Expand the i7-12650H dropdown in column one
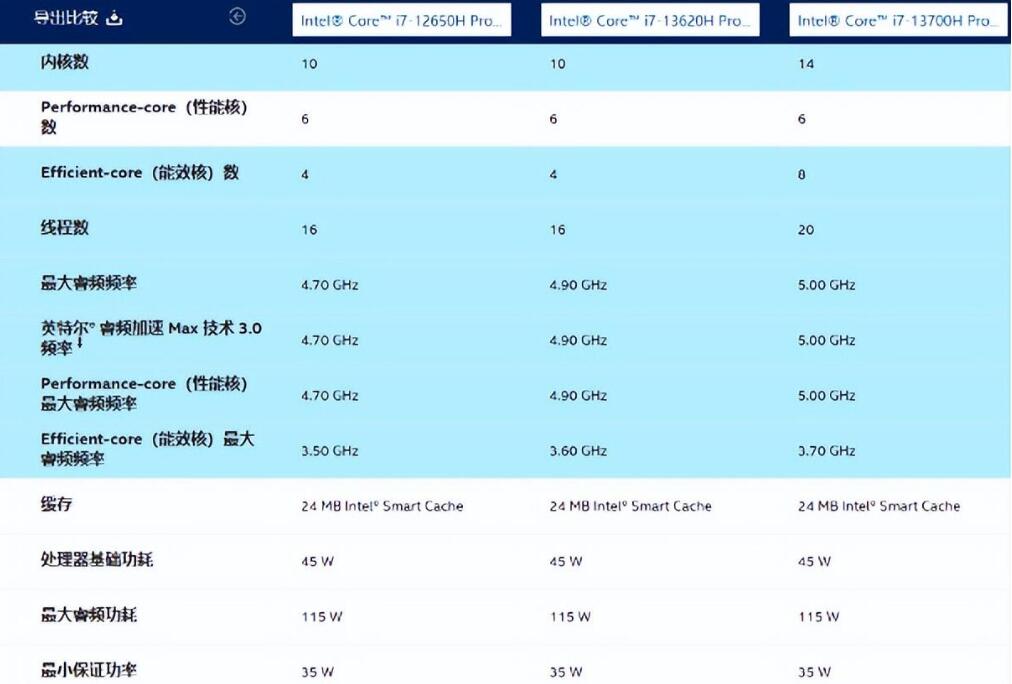Screen dimensions: 1012x684 [401, 20]
